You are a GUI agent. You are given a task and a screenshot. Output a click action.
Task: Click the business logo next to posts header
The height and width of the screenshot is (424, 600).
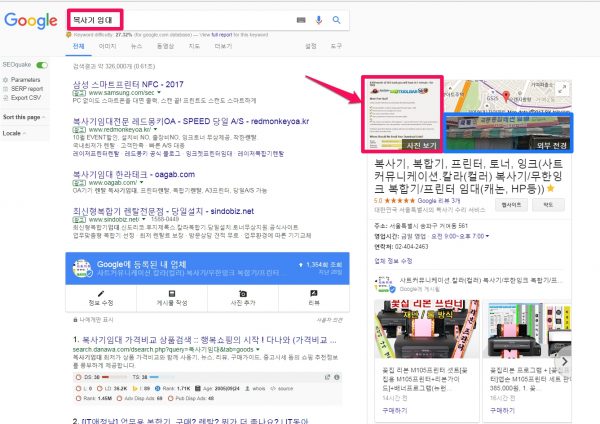coord(384,284)
